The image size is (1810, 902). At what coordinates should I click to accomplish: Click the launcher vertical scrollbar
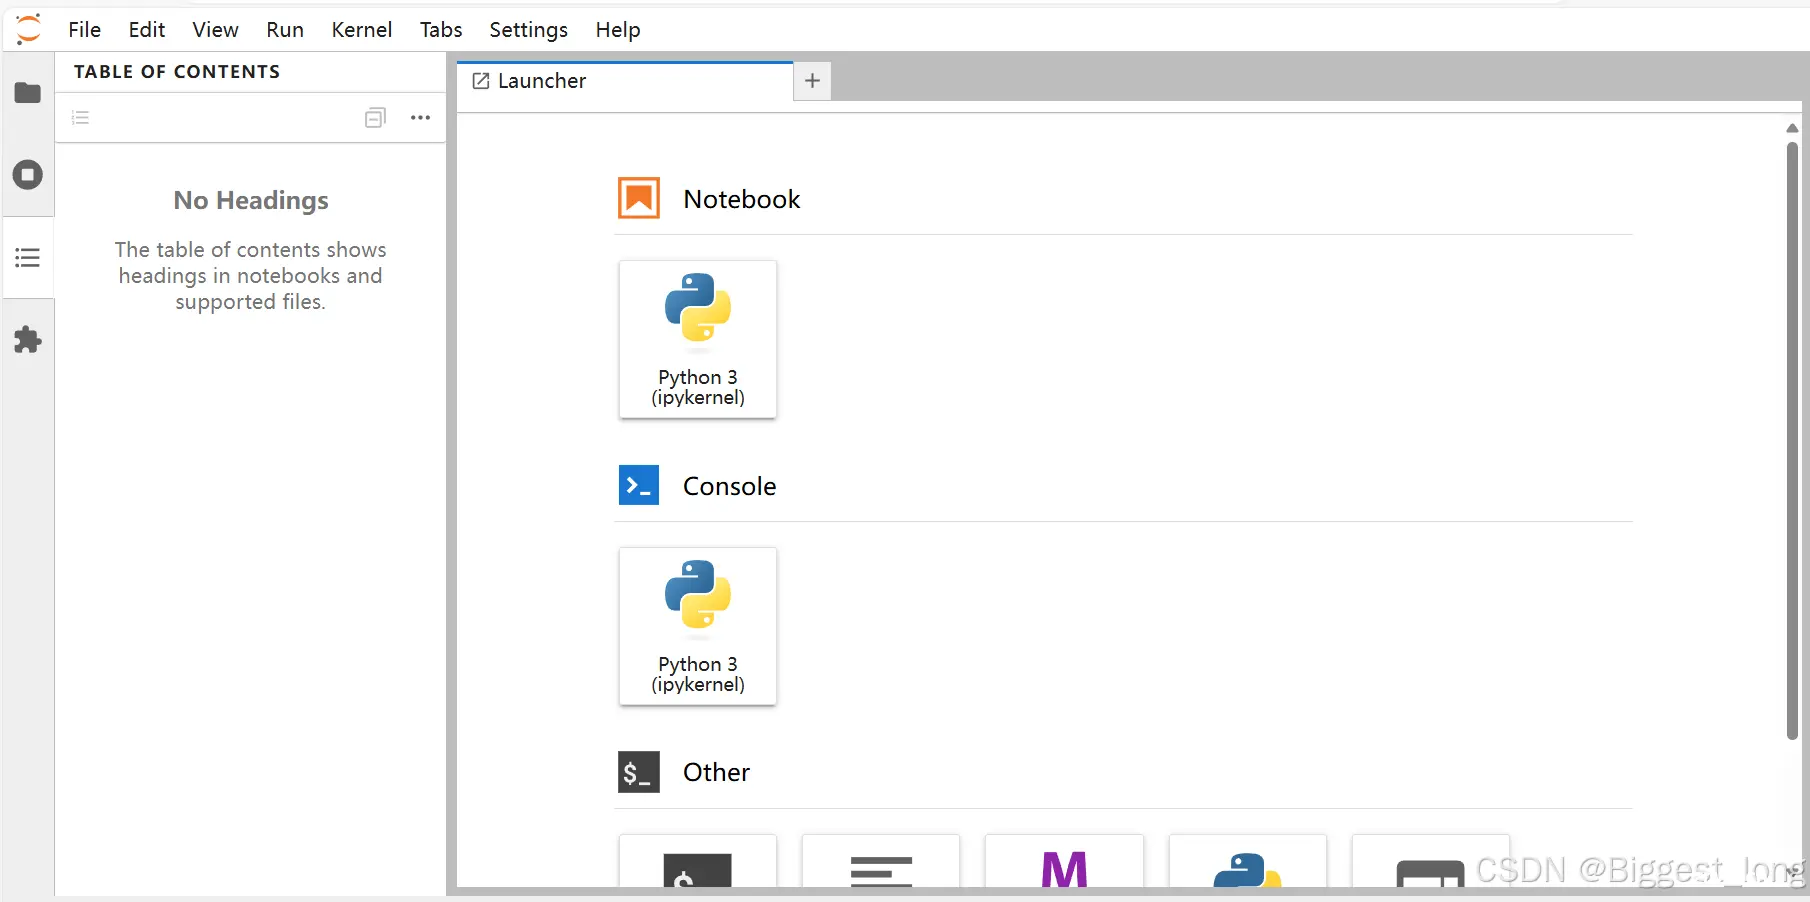click(x=1792, y=440)
